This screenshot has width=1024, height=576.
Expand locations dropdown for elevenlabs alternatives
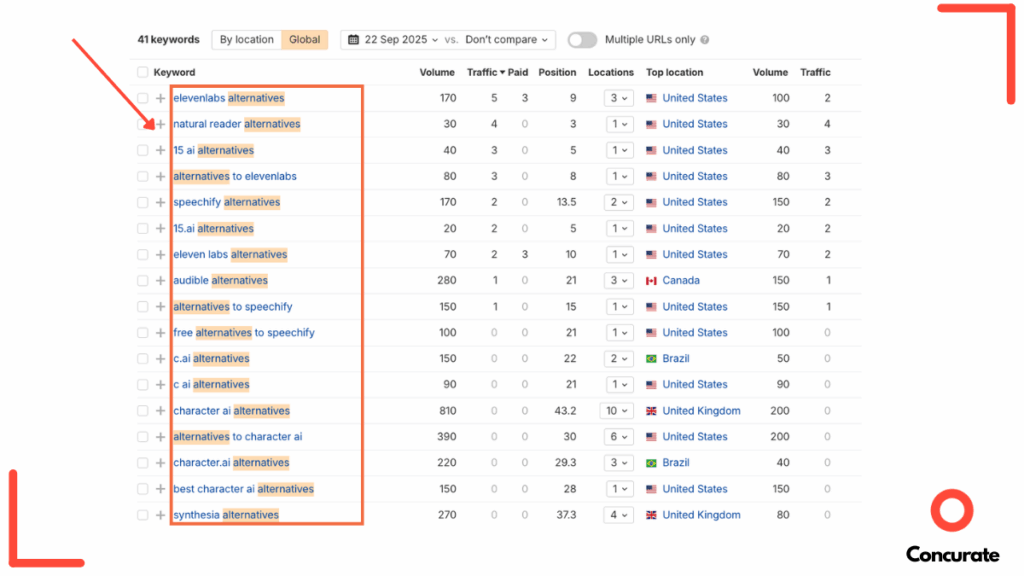618,98
